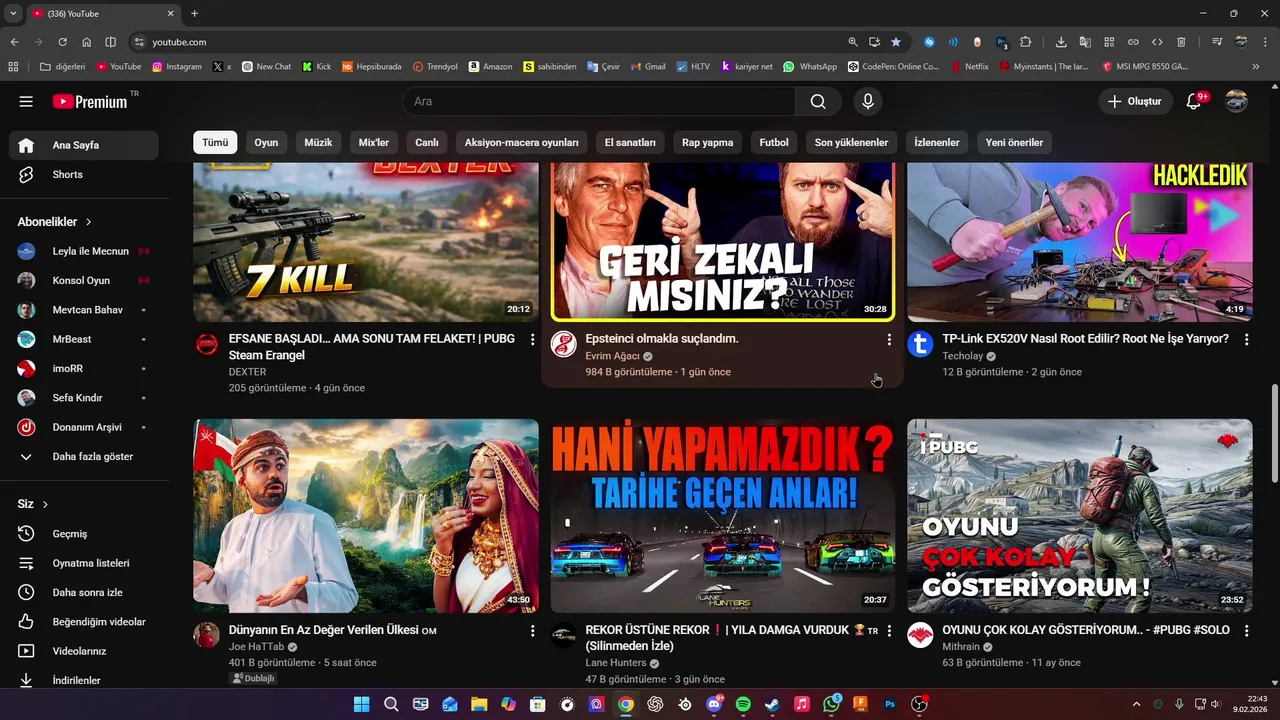Open Steam from the taskbar
1280x720 pixels.
[x=772, y=704]
